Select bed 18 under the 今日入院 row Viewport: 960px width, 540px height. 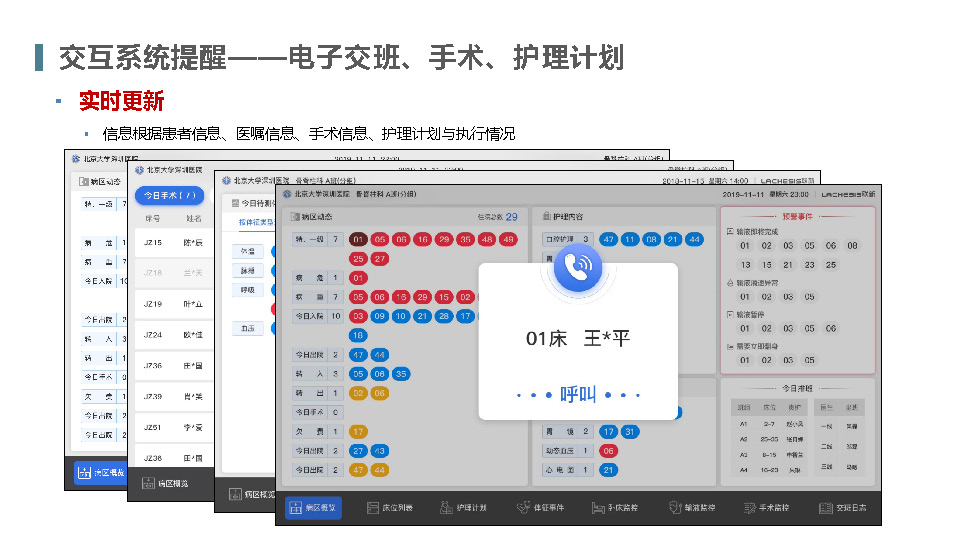(x=358, y=336)
